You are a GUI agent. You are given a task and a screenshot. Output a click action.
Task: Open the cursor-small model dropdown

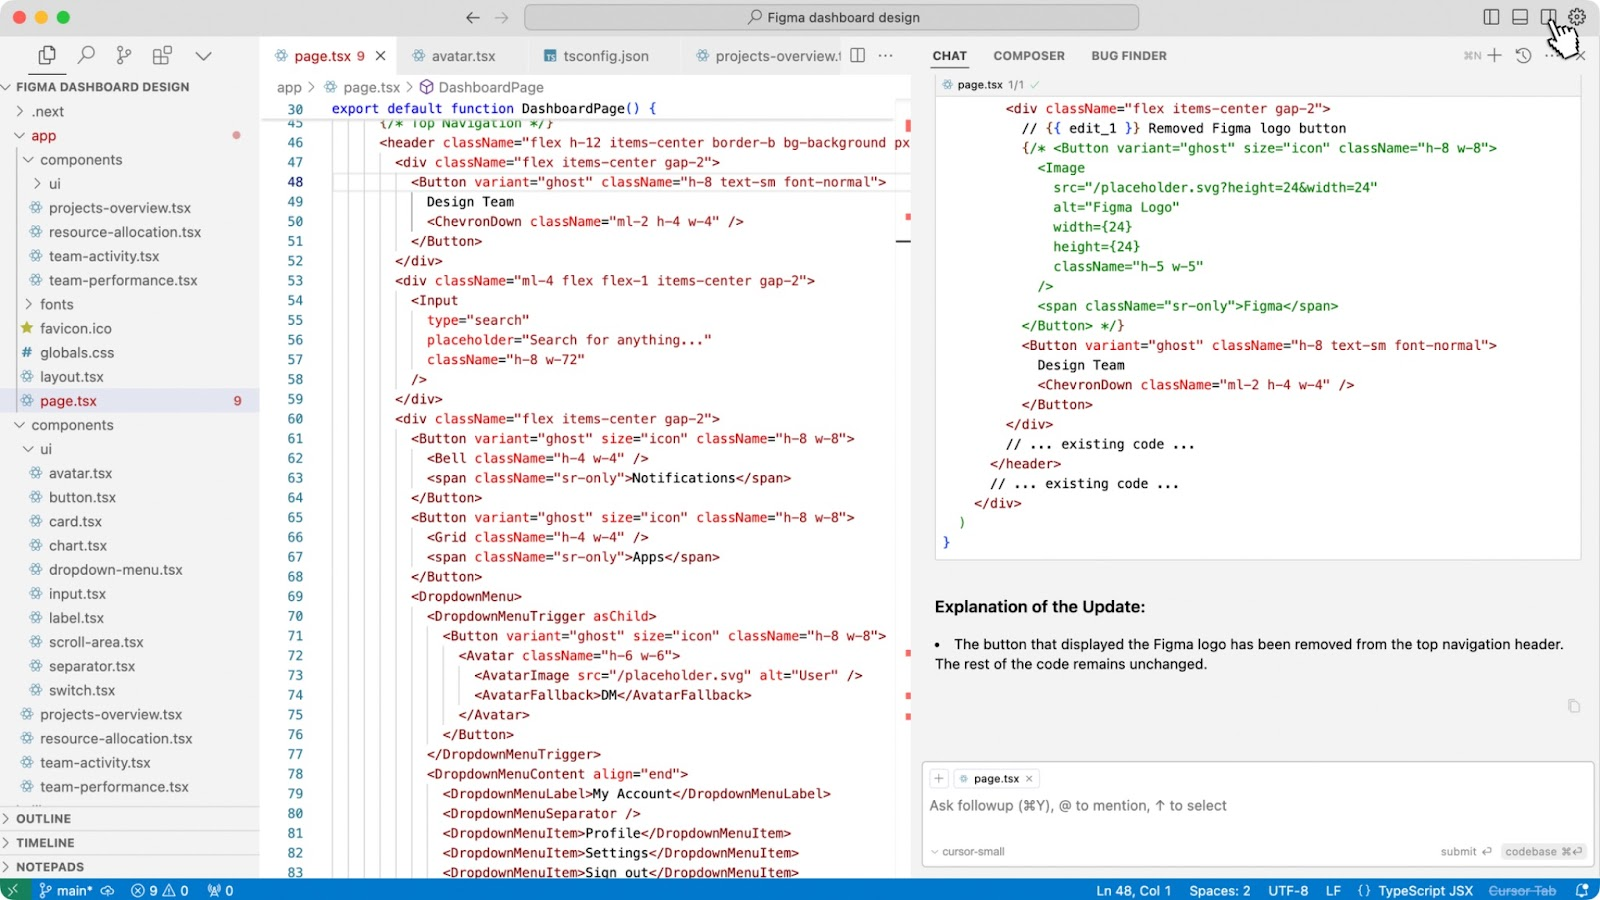pyautogui.click(x=968, y=852)
